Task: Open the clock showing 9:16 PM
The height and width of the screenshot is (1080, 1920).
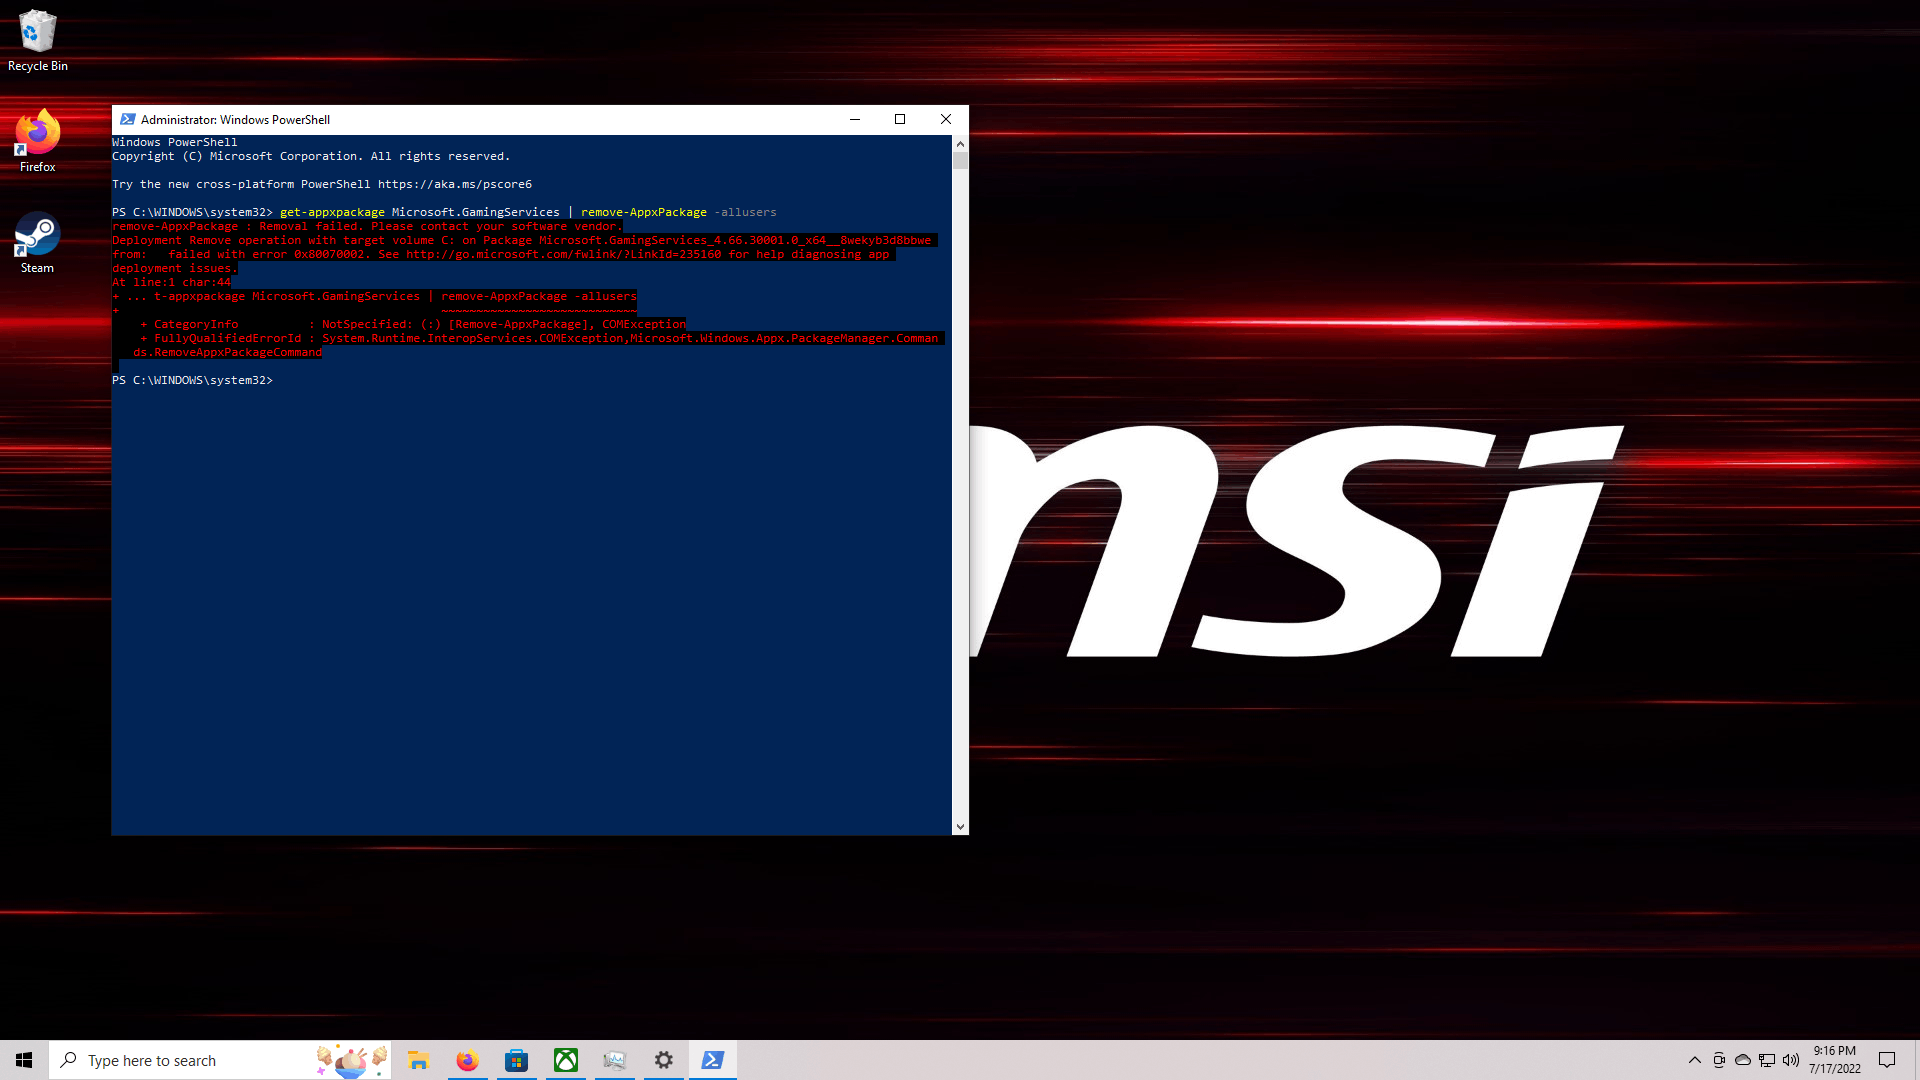Action: (1834, 1060)
